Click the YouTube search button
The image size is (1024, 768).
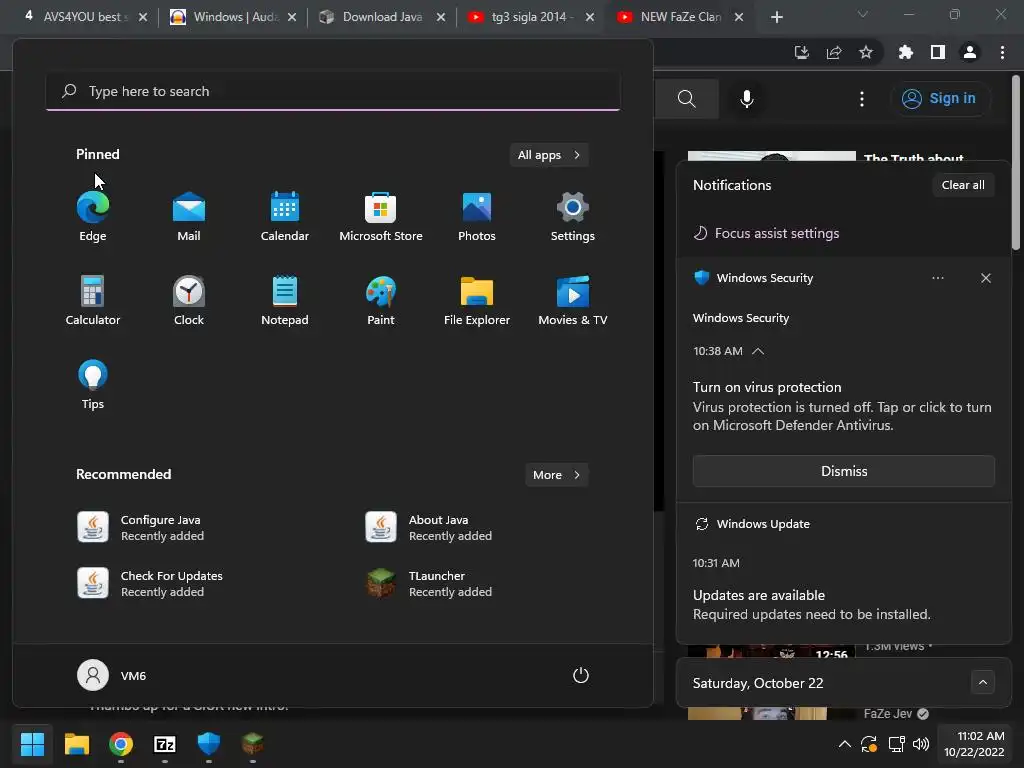coord(686,99)
